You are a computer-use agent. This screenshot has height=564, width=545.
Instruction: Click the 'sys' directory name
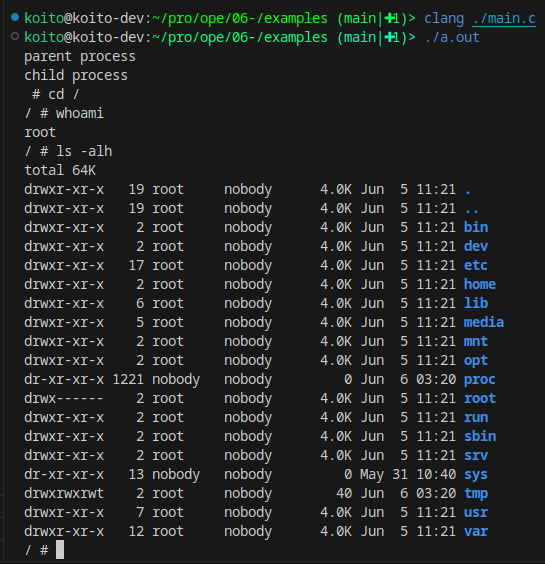click(x=476, y=475)
